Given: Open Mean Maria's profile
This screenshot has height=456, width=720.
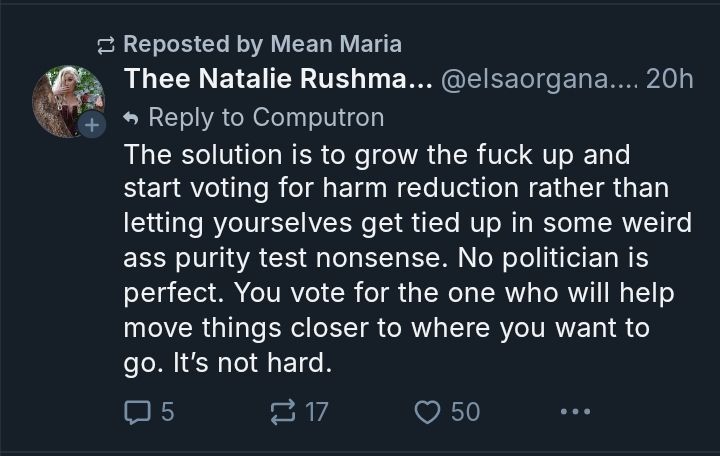Looking at the screenshot, I should pyautogui.click(x=336, y=44).
